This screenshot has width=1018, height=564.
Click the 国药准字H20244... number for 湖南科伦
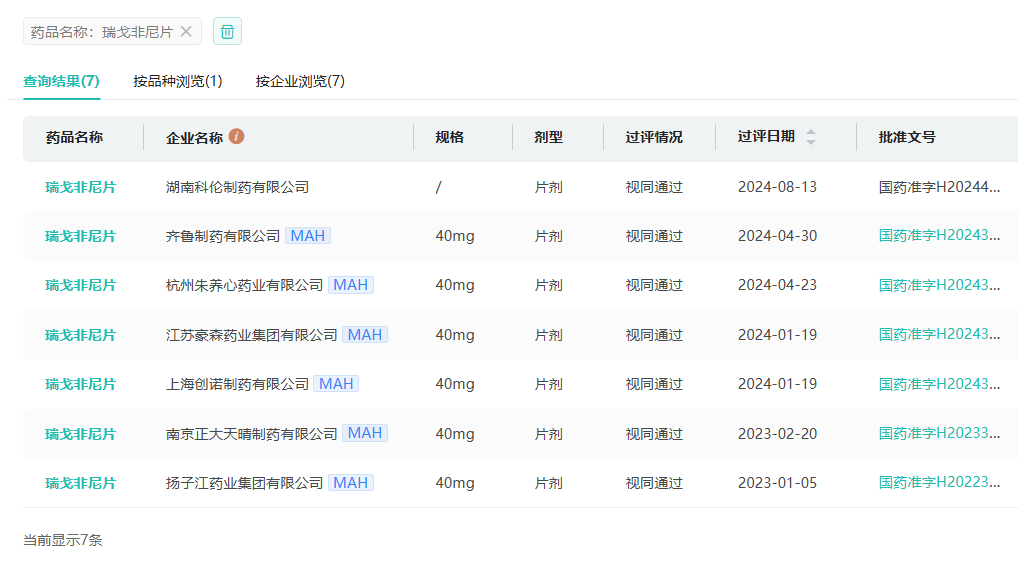(x=939, y=187)
